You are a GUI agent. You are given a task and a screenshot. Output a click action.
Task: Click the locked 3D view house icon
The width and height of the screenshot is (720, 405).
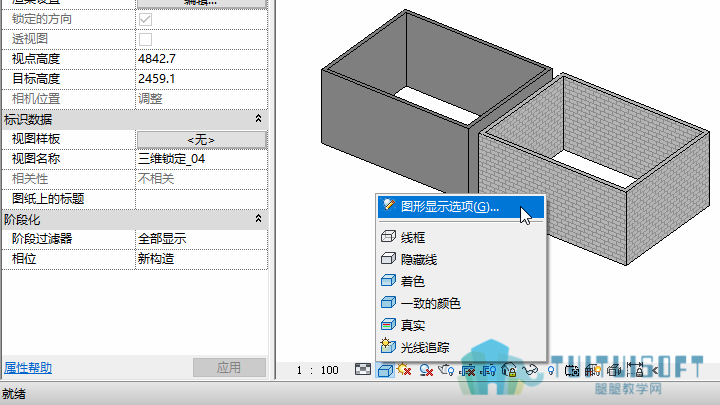509,370
